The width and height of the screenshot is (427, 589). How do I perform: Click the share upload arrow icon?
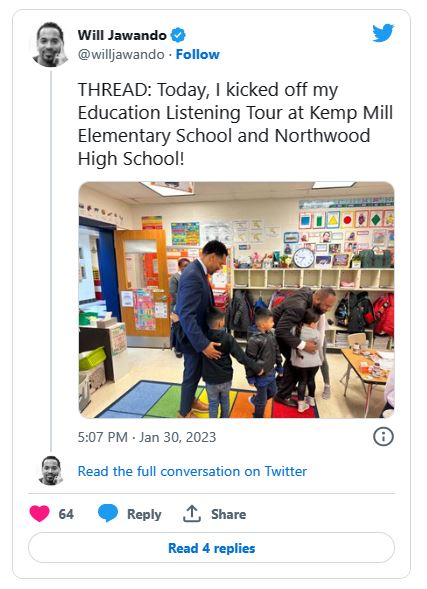tap(192, 513)
